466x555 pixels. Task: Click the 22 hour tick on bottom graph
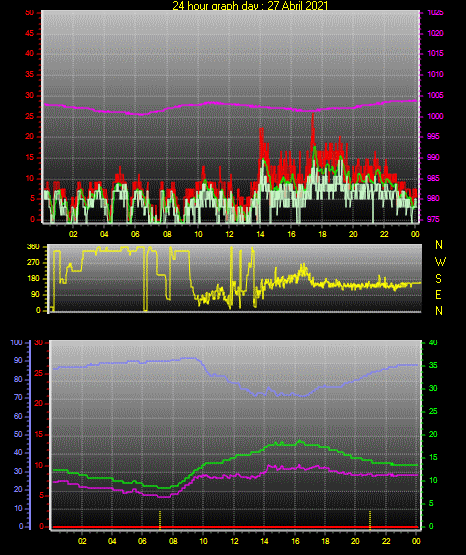386,541
